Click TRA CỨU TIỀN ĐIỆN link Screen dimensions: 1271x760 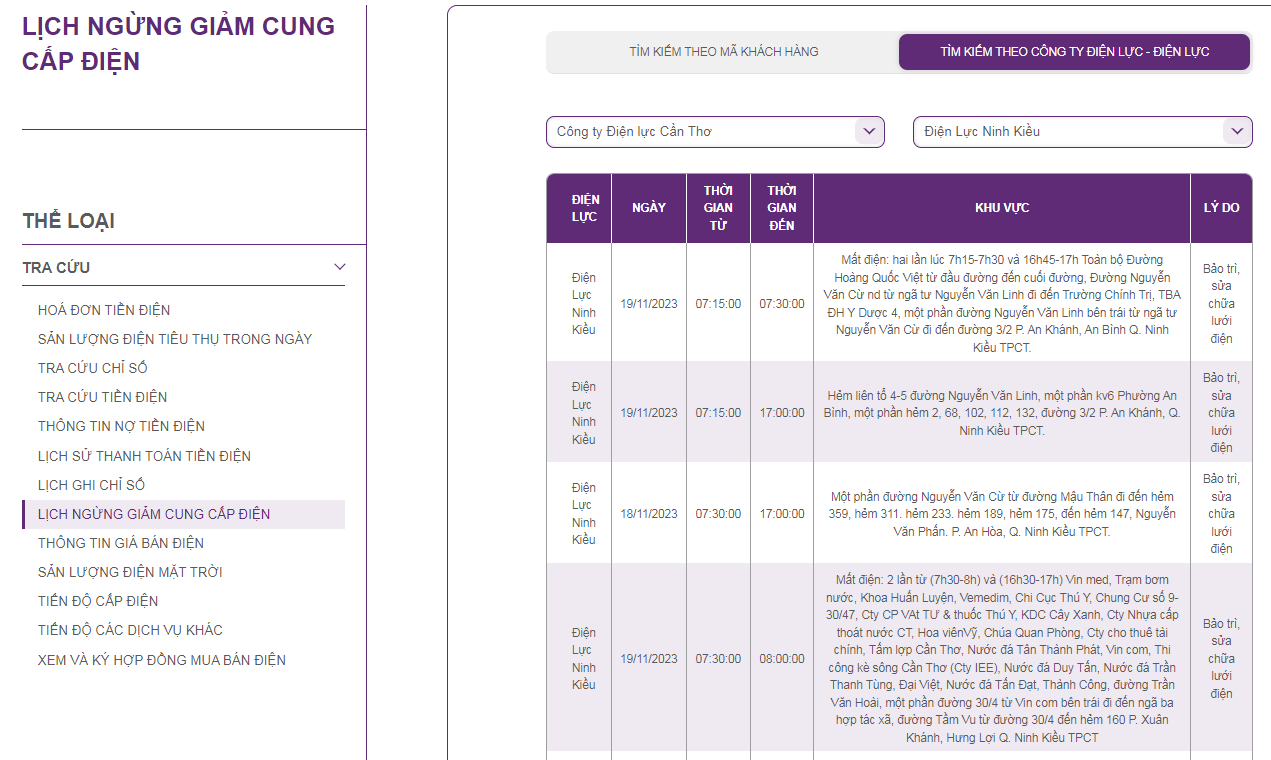pyautogui.click(x=103, y=397)
